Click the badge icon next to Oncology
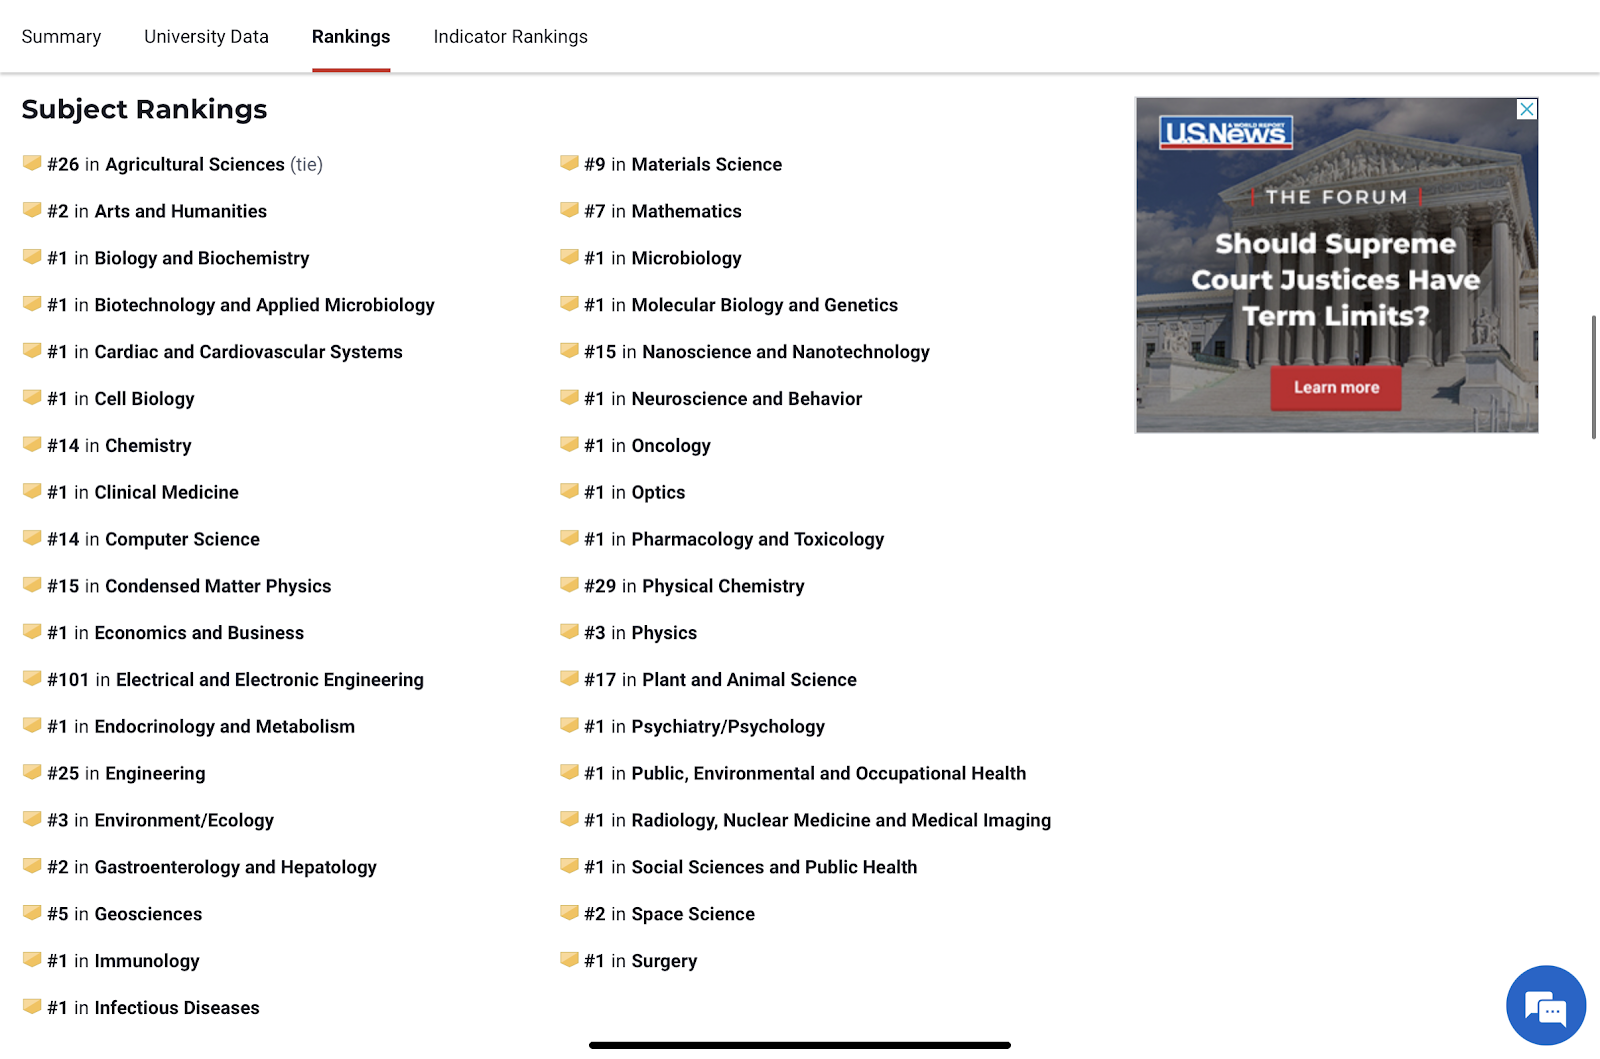 [569, 444]
